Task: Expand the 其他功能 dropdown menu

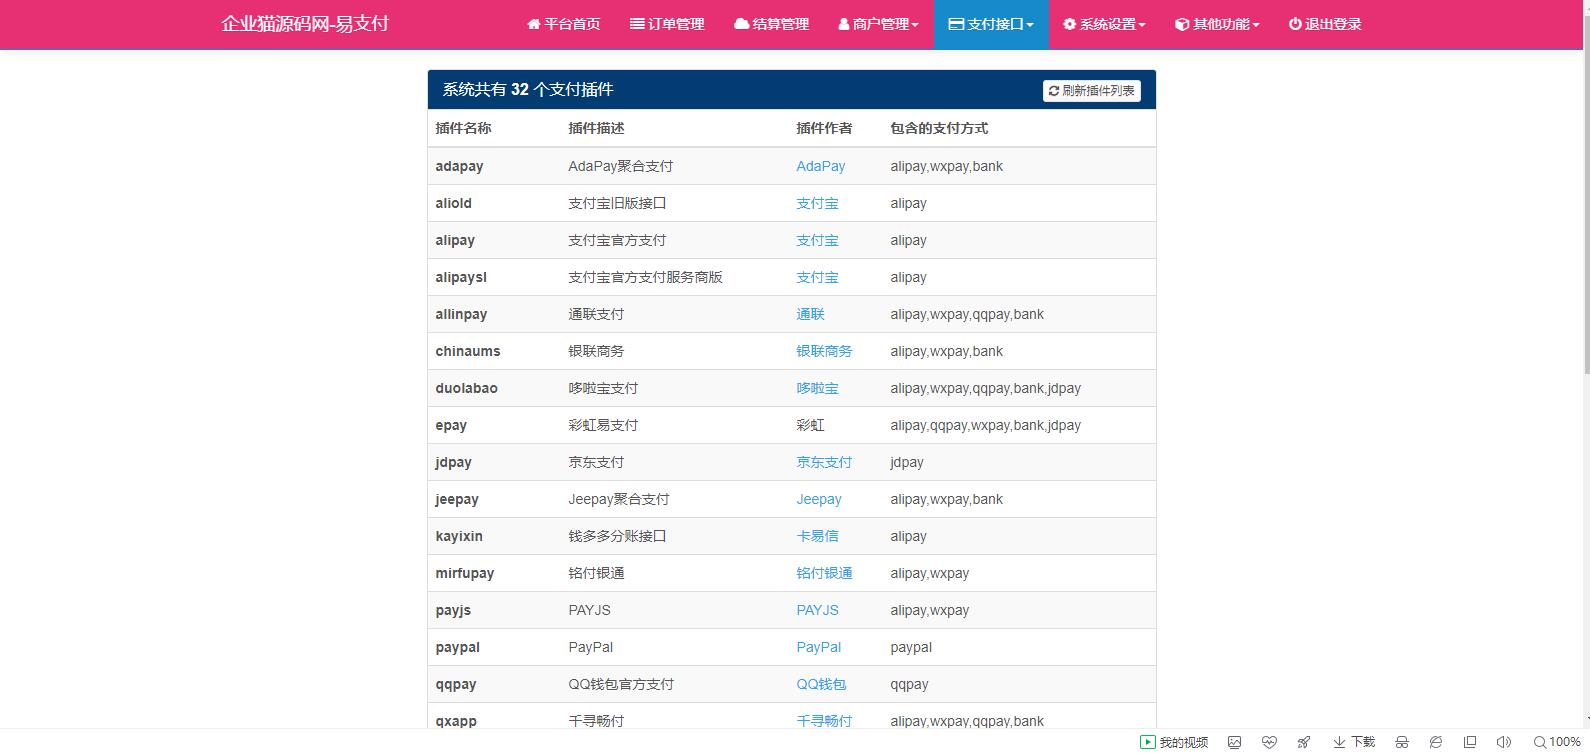Action: tap(1217, 24)
